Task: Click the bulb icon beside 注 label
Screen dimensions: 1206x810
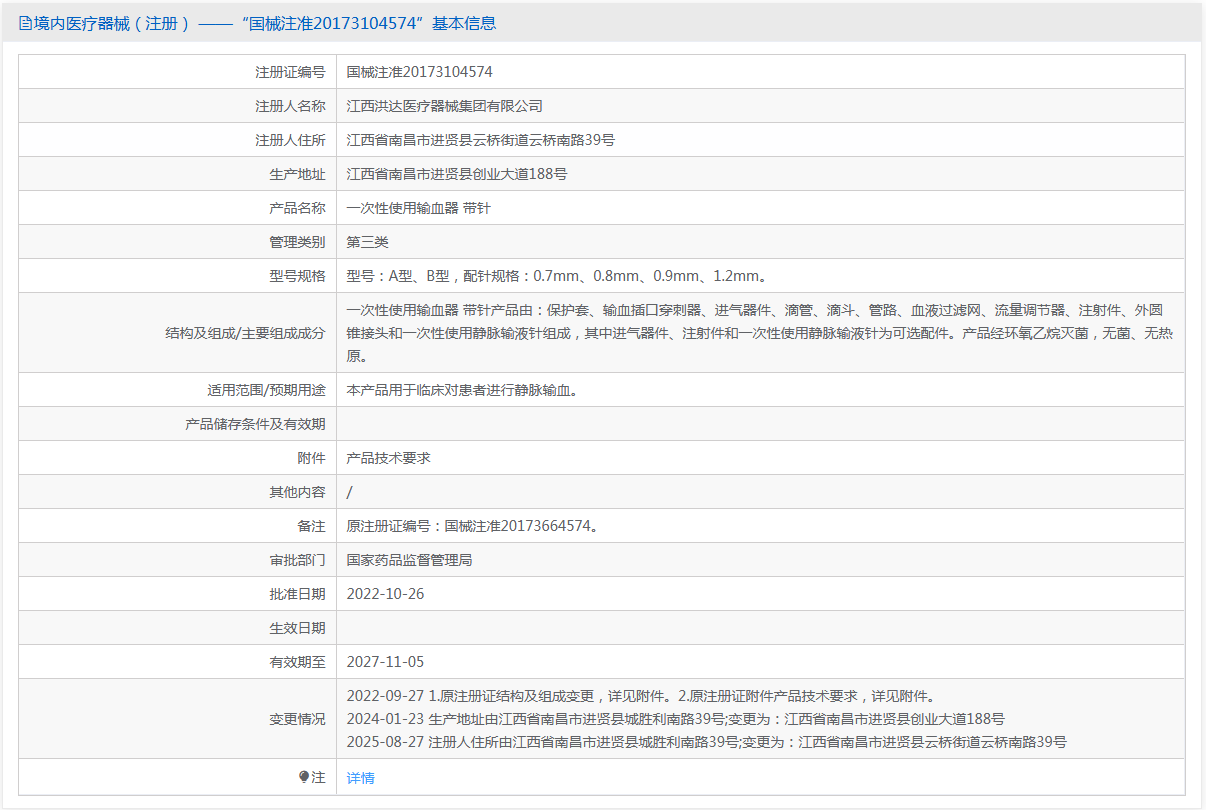Action: click(x=304, y=777)
